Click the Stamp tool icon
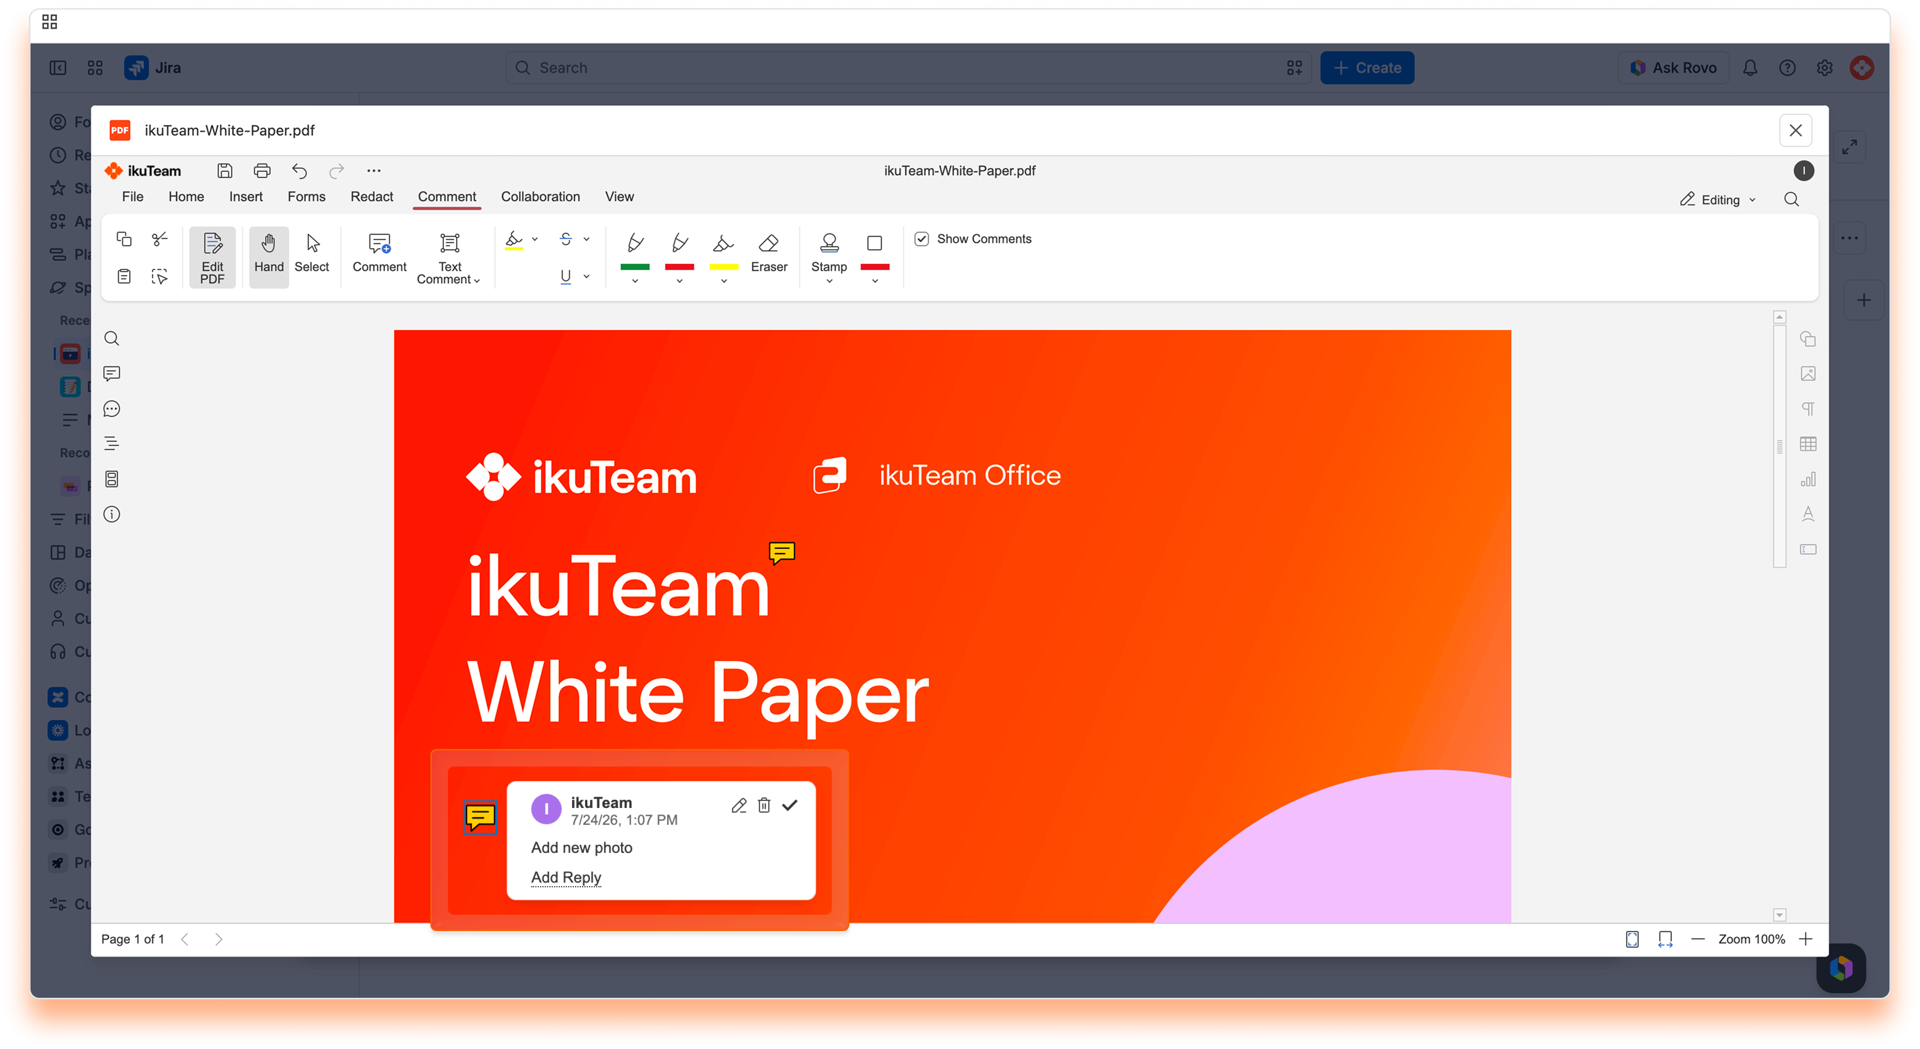Image resolution: width=1920 pixels, height=1049 pixels. click(x=829, y=243)
